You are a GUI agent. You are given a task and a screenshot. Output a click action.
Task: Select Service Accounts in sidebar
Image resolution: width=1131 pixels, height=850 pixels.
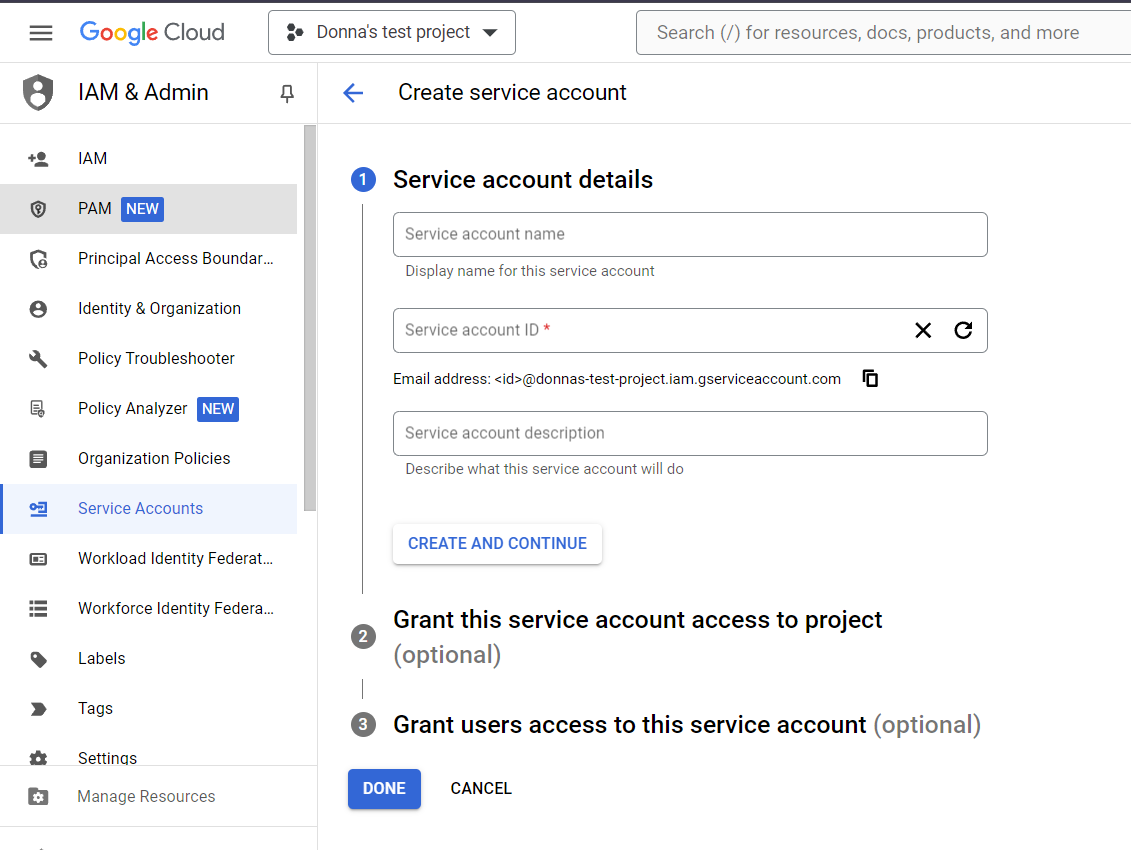(x=149, y=509)
